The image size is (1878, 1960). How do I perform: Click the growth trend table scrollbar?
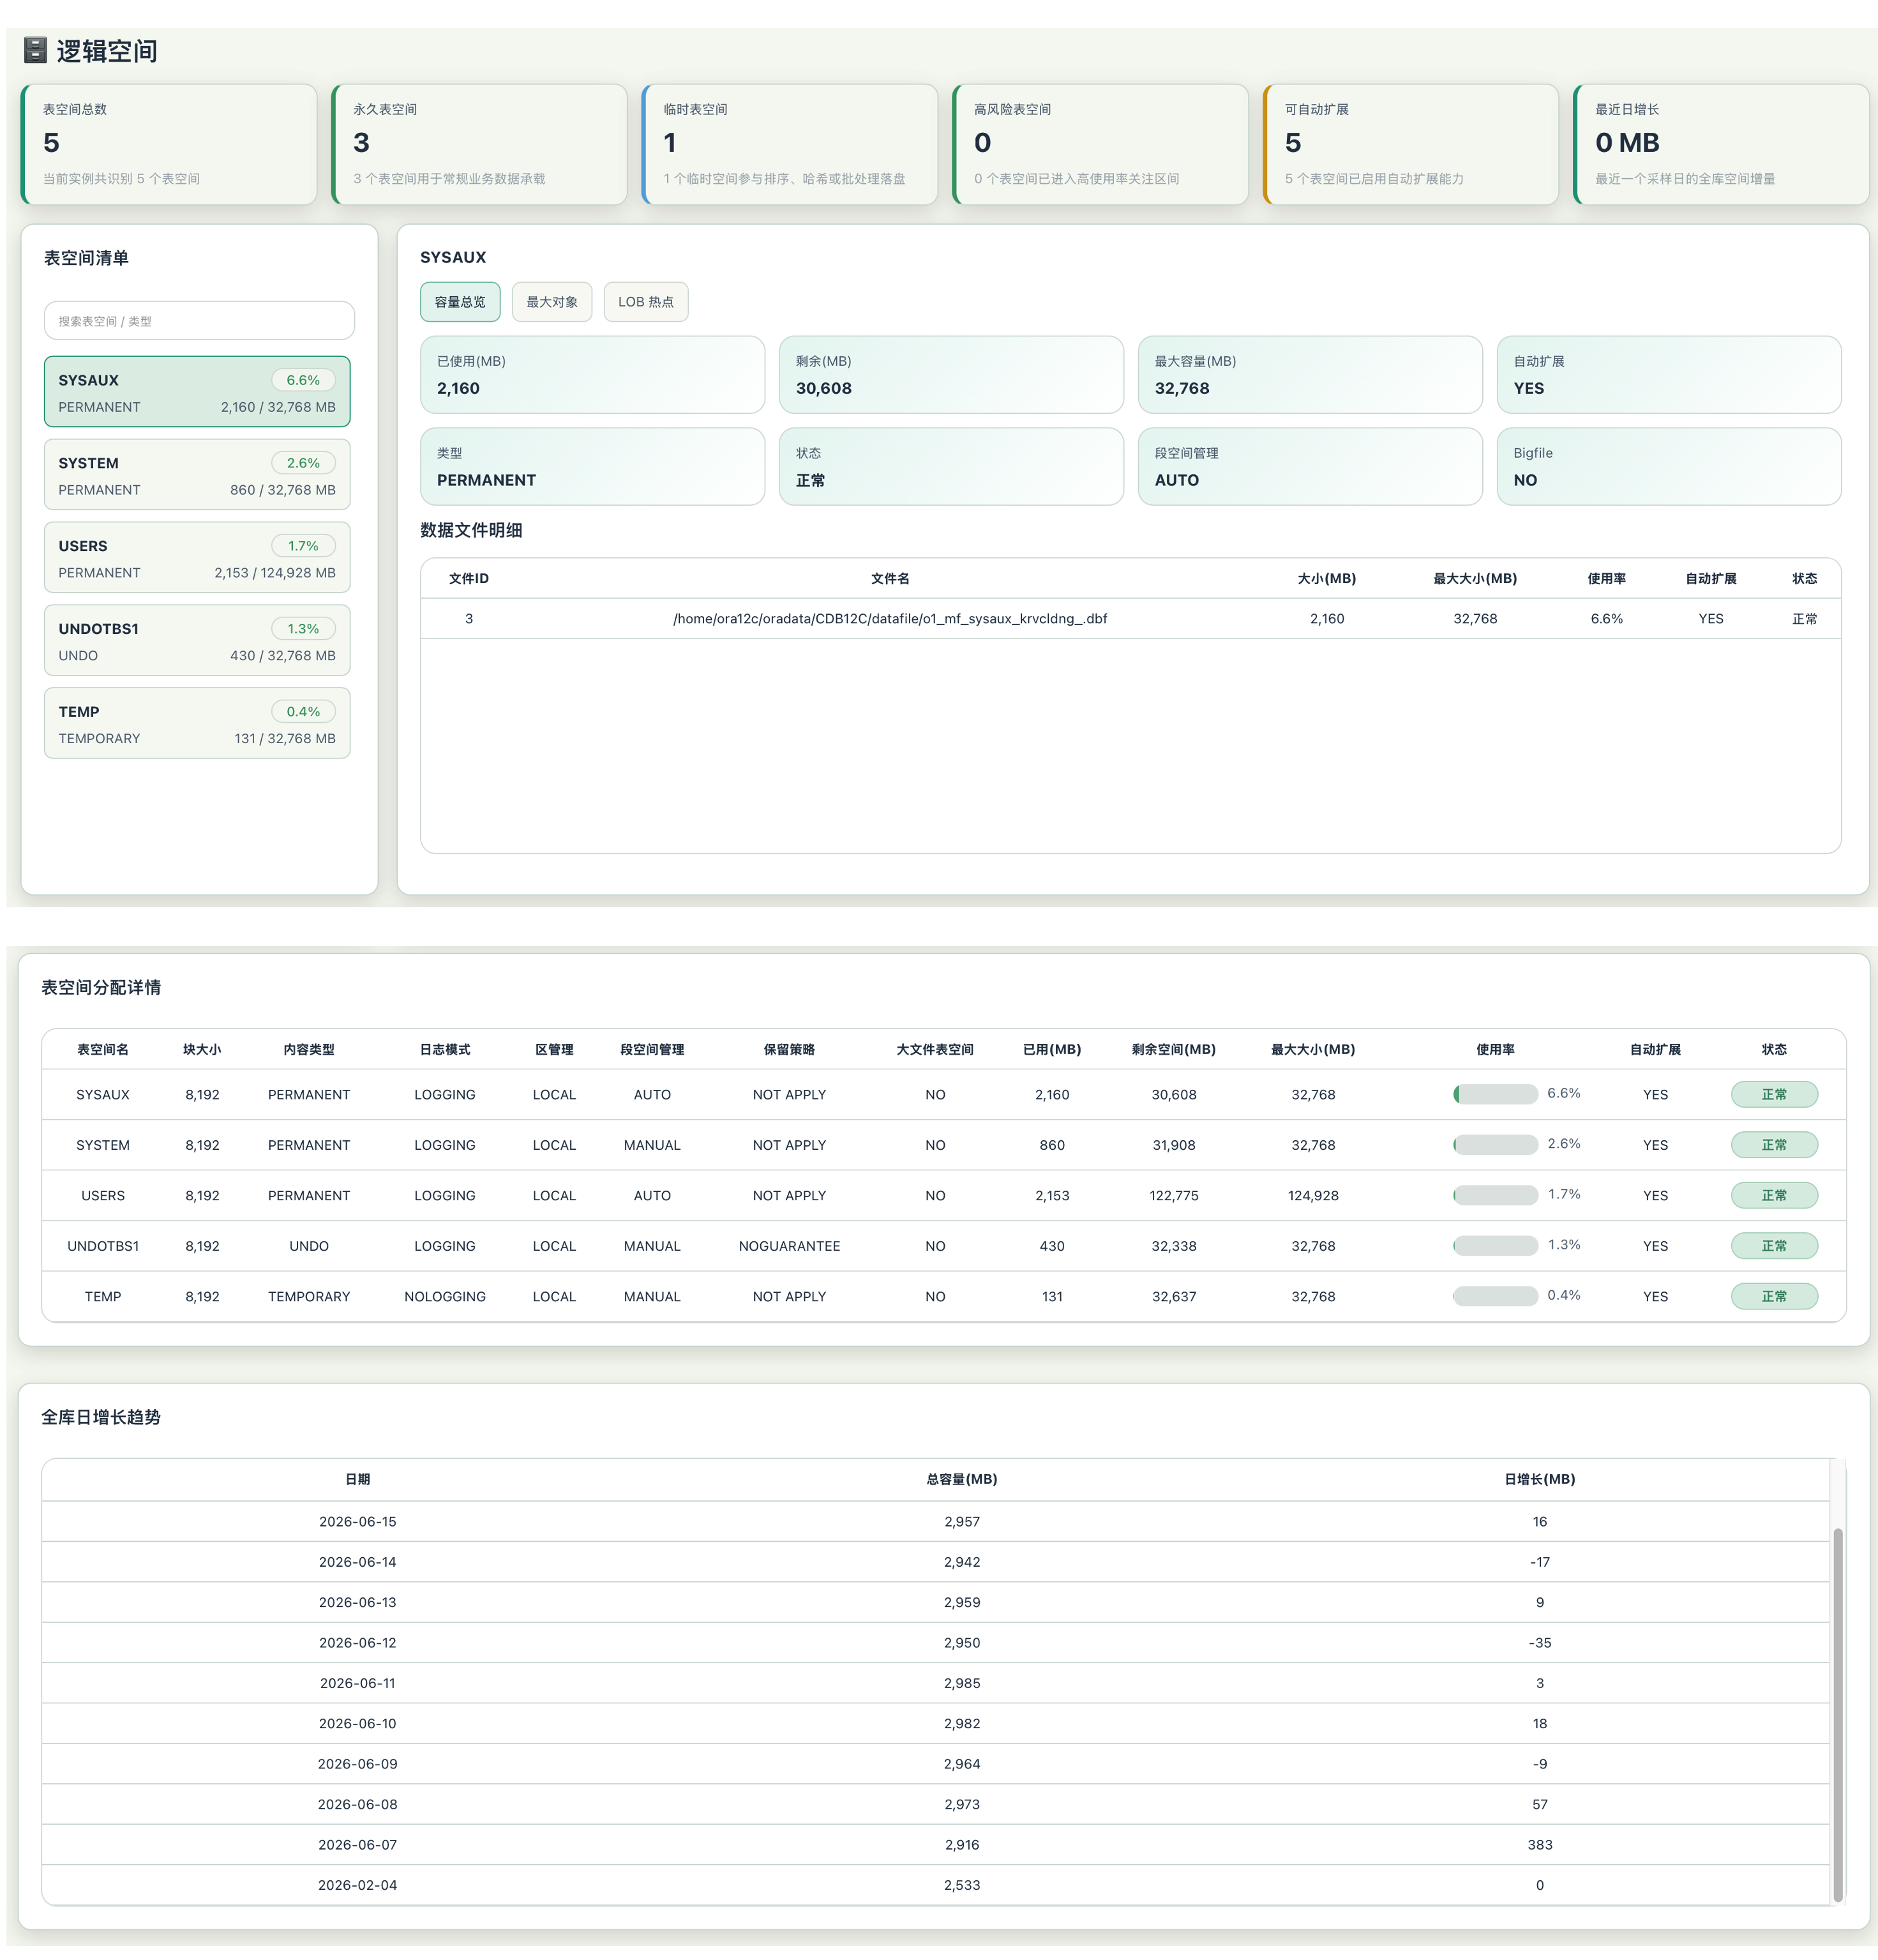tap(1837, 1714)
